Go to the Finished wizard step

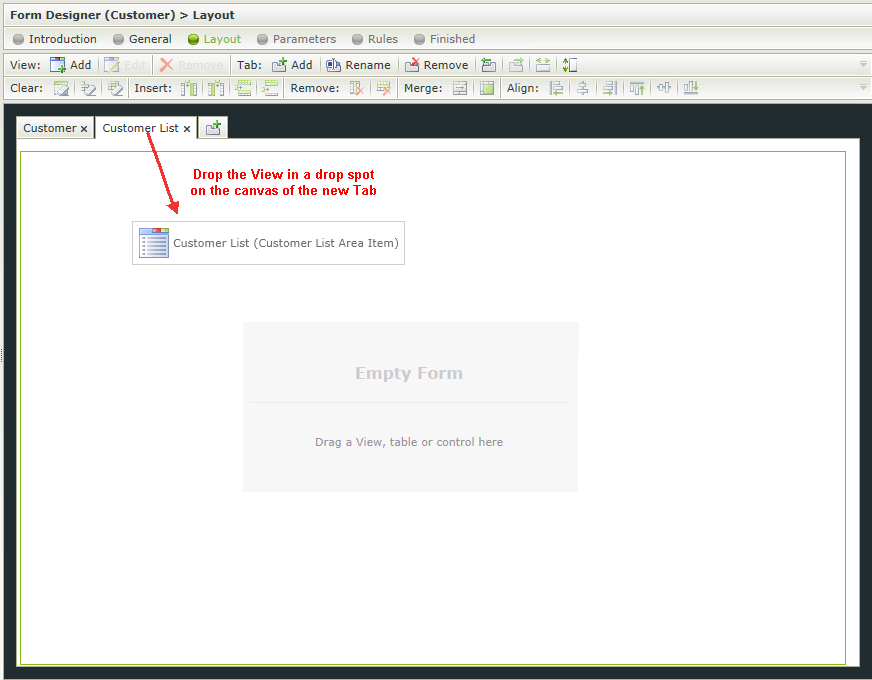point(444,39)
